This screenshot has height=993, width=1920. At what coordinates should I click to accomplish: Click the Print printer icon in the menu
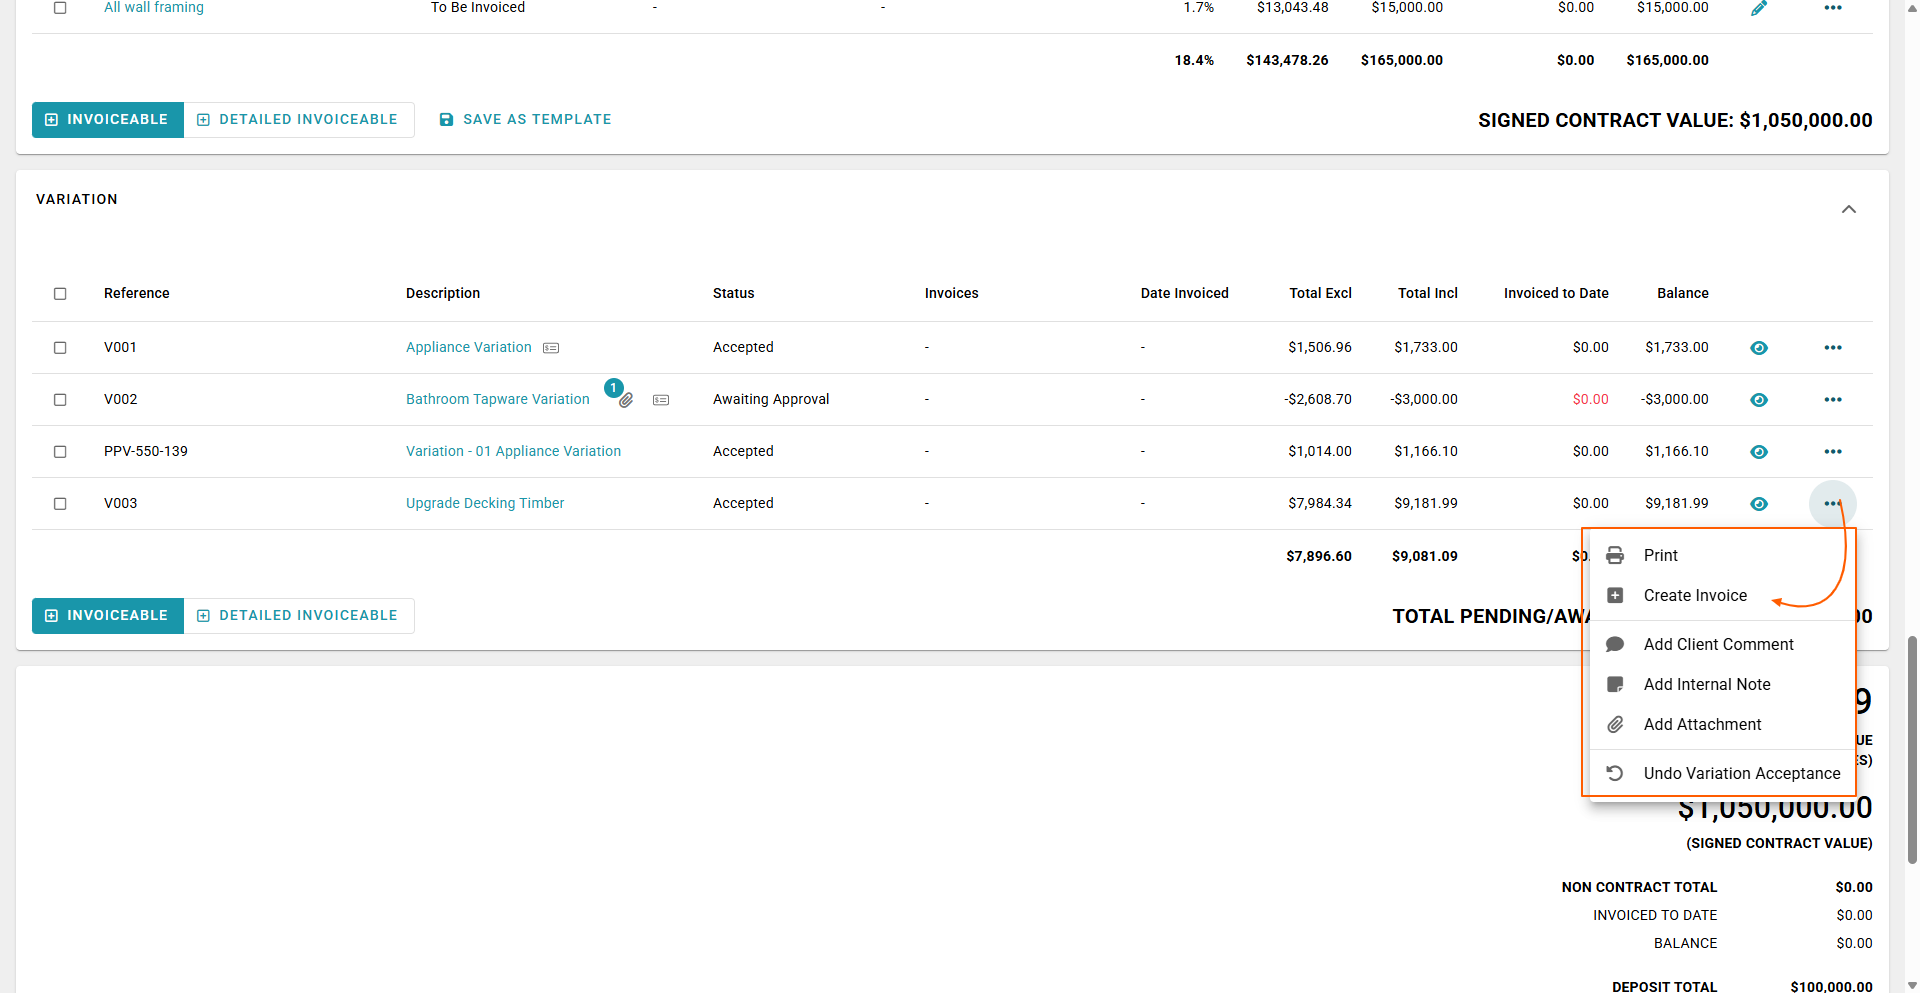point(1615,555)
